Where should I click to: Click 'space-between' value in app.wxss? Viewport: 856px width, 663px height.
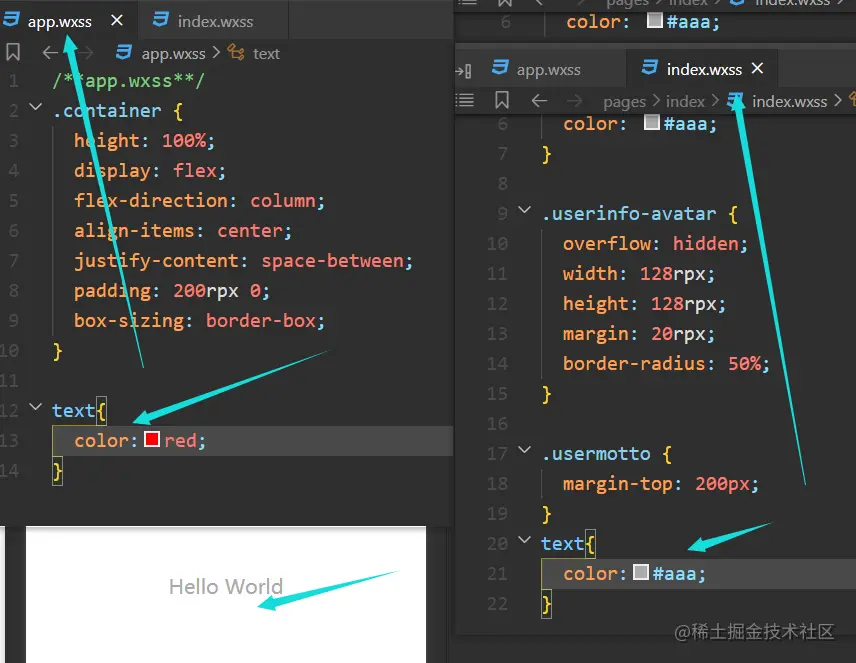point(332,261)
